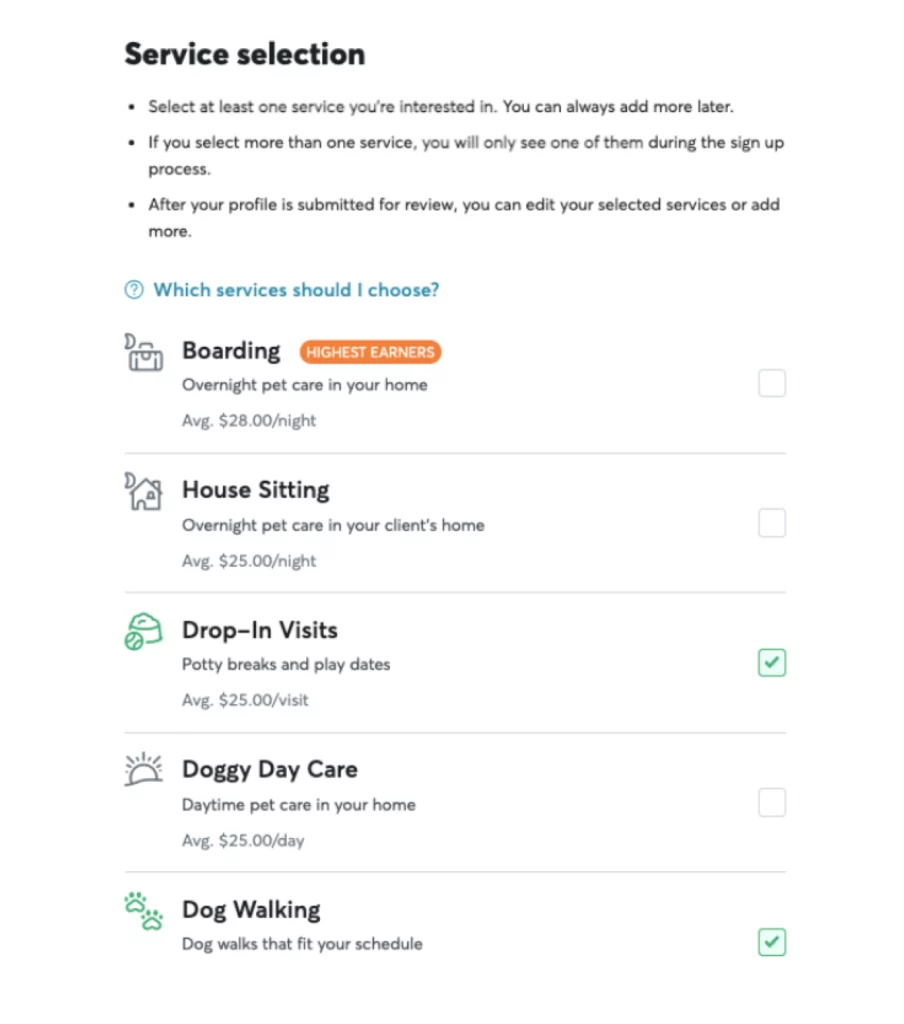Image resolution: width=904 pixels, height=1024 pixels.
Task: Enable the Boarding service checkbox
Action: pyautogui.click(x=771, y=383)
